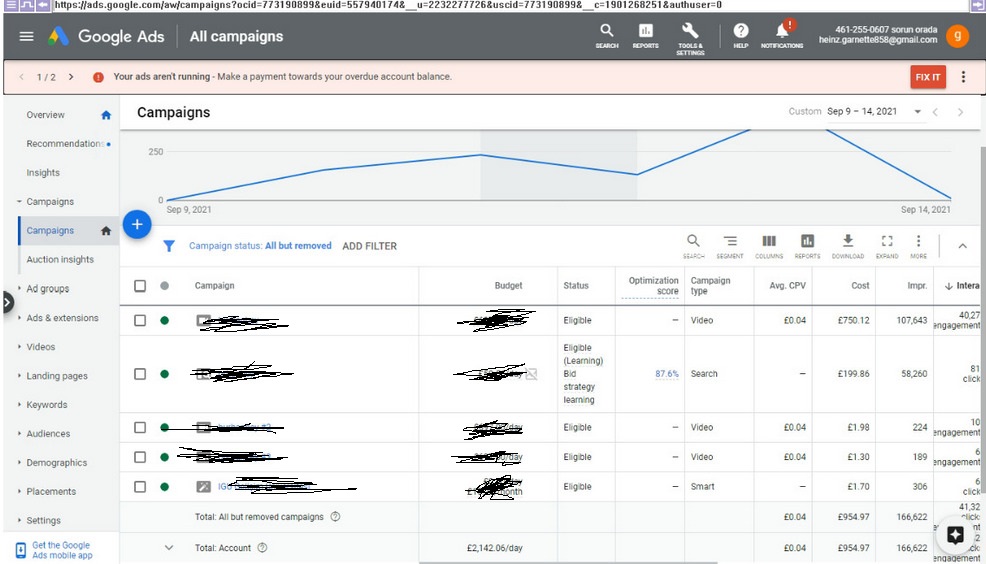Viewport: 986px width, 564px height.
Task: Open the Segment tool
Action: pos(729,246)
